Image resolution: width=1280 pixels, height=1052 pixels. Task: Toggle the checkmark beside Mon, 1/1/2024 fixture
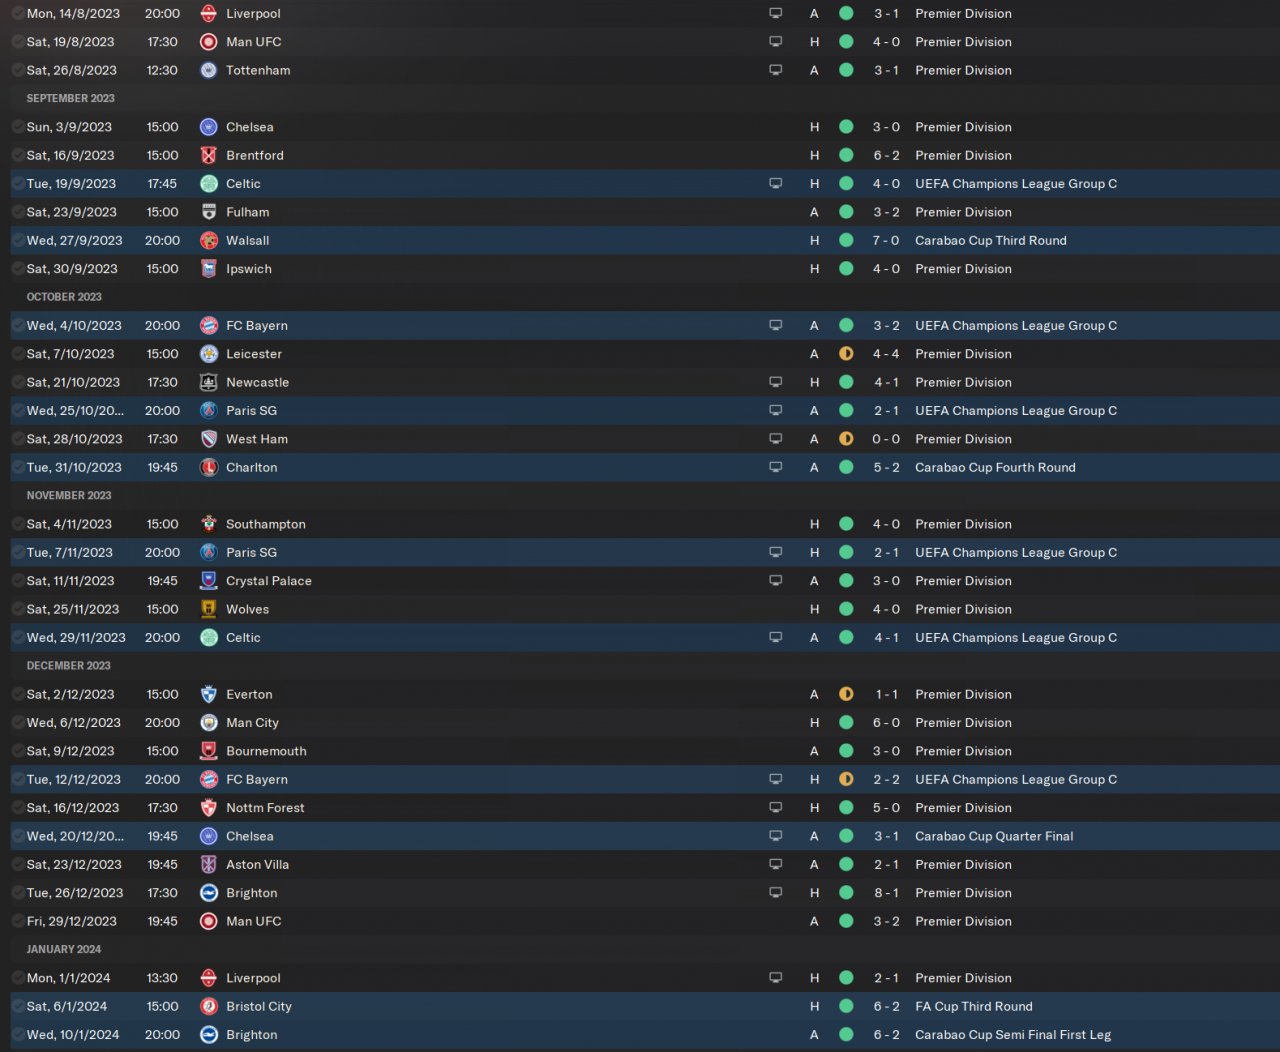click(x=17, y=979)
